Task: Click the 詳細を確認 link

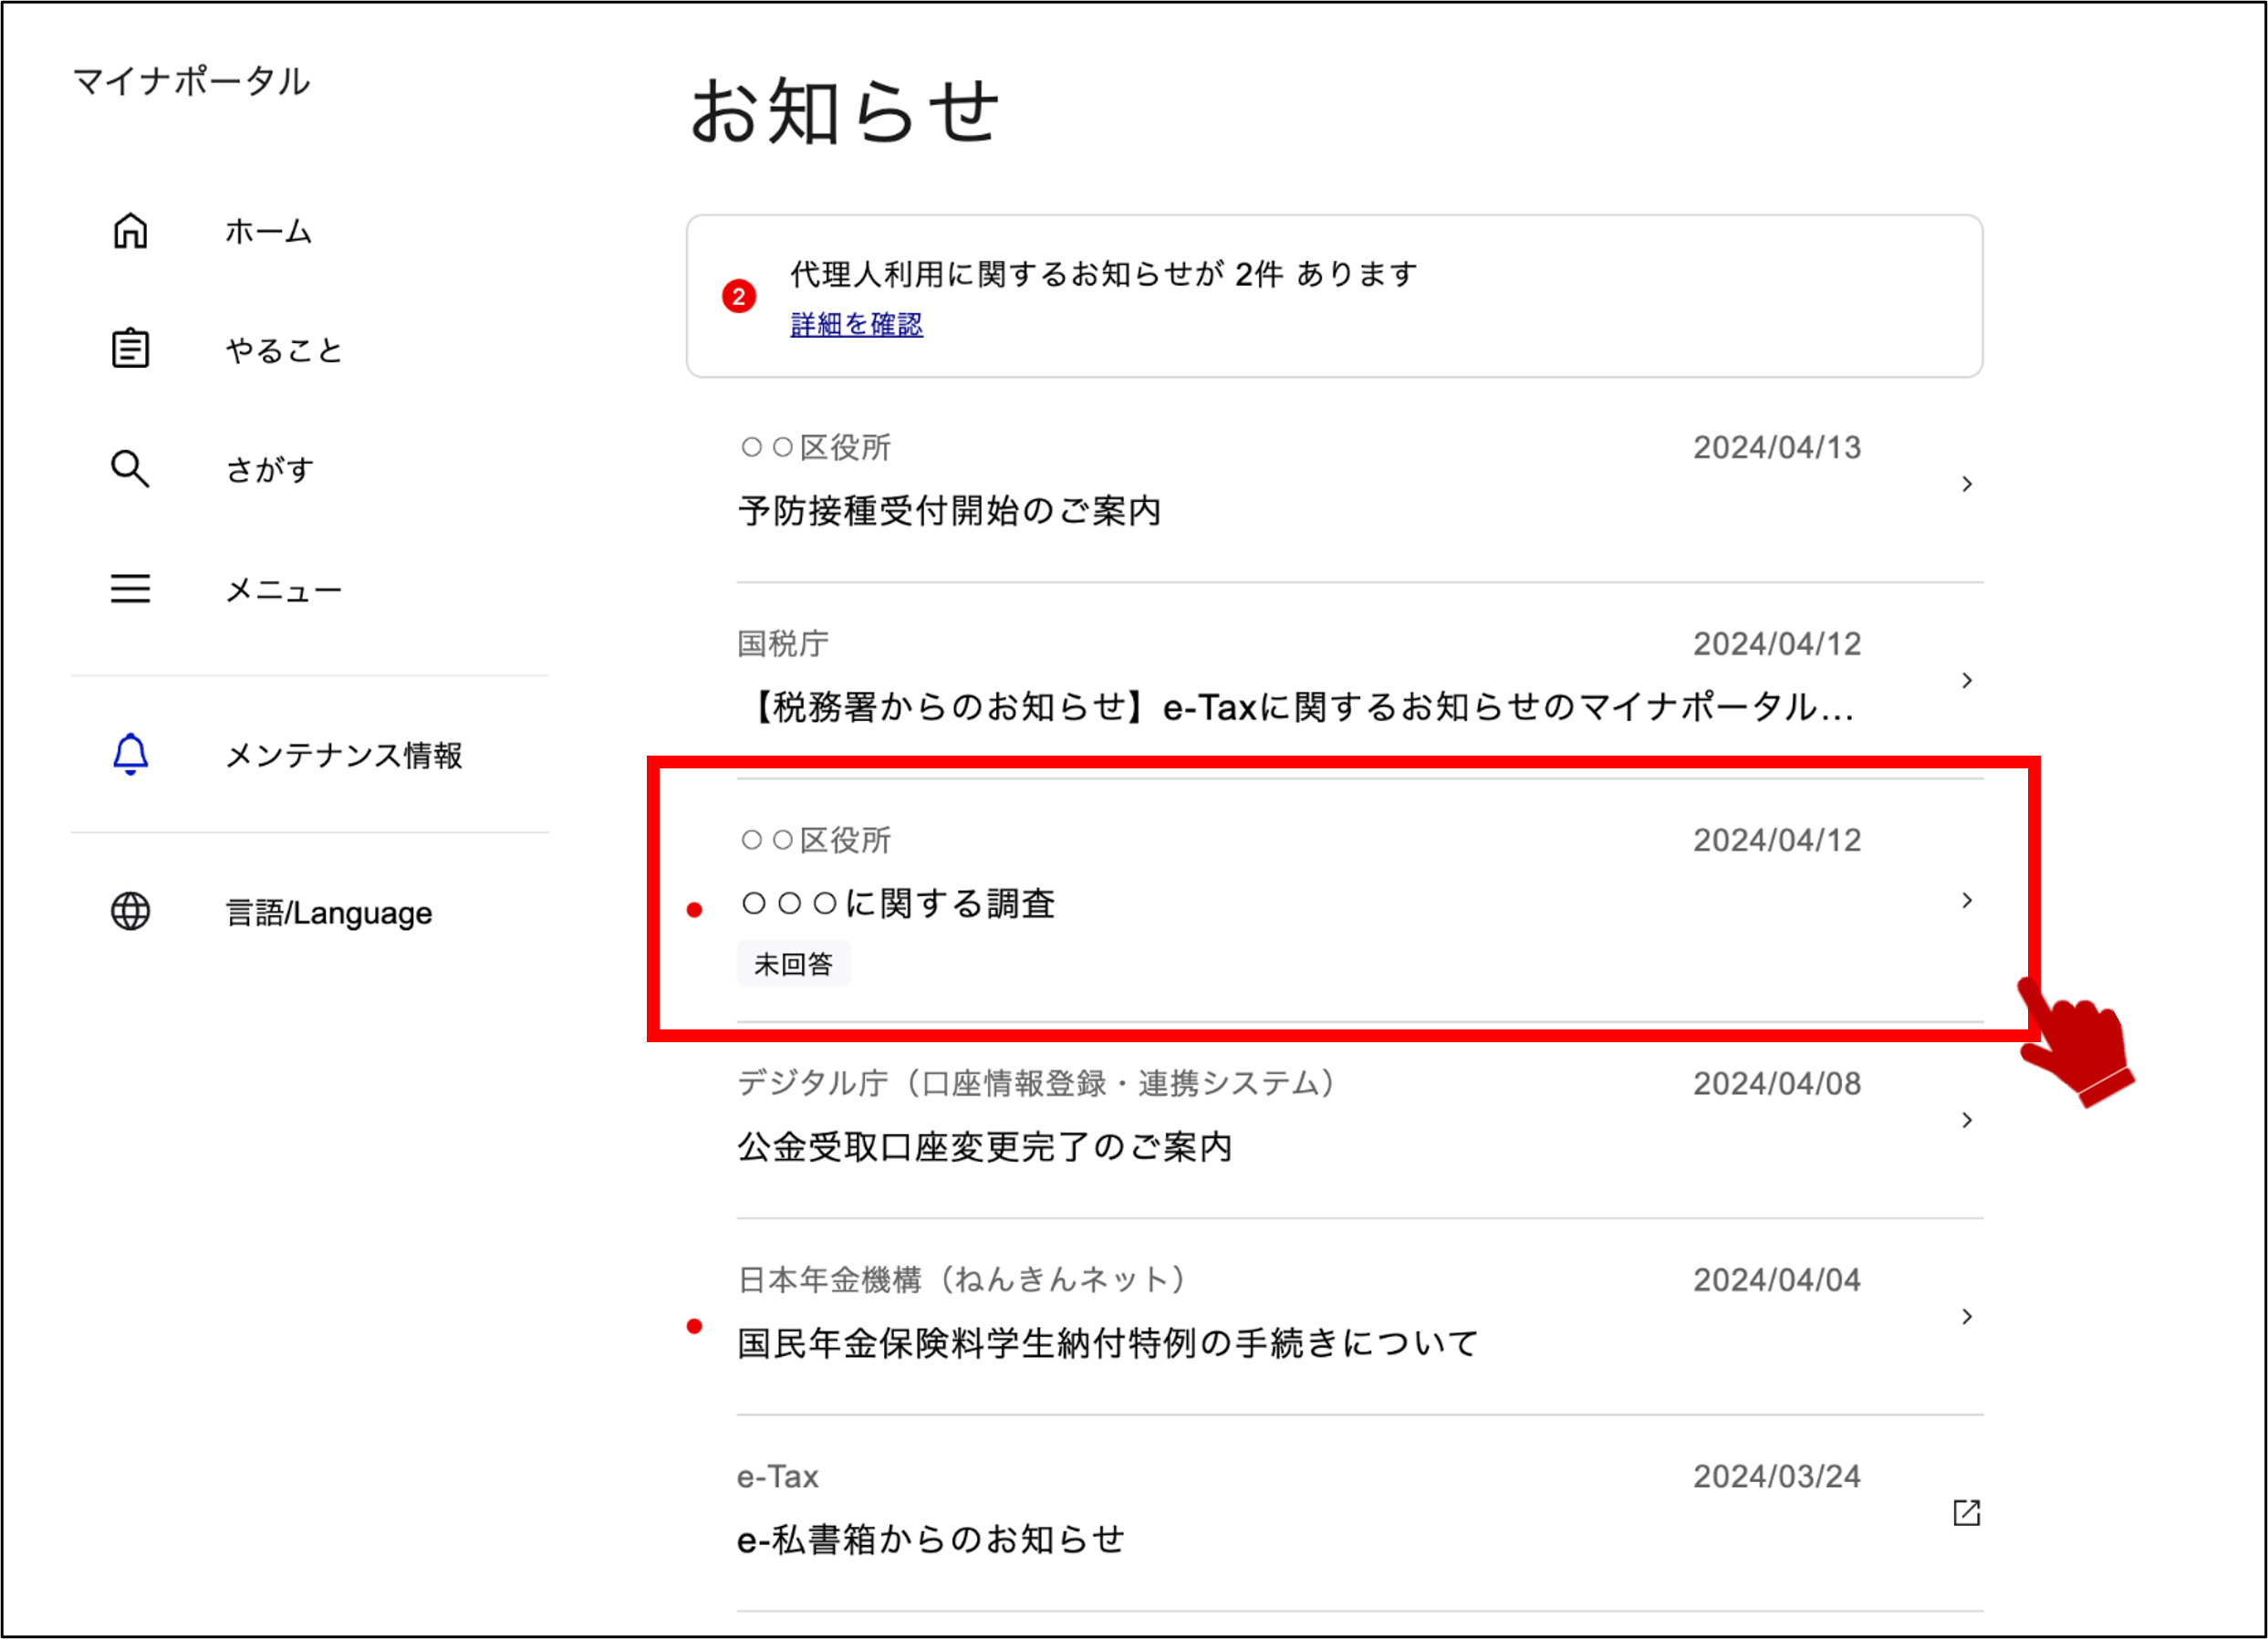Action: pos(857,324)
